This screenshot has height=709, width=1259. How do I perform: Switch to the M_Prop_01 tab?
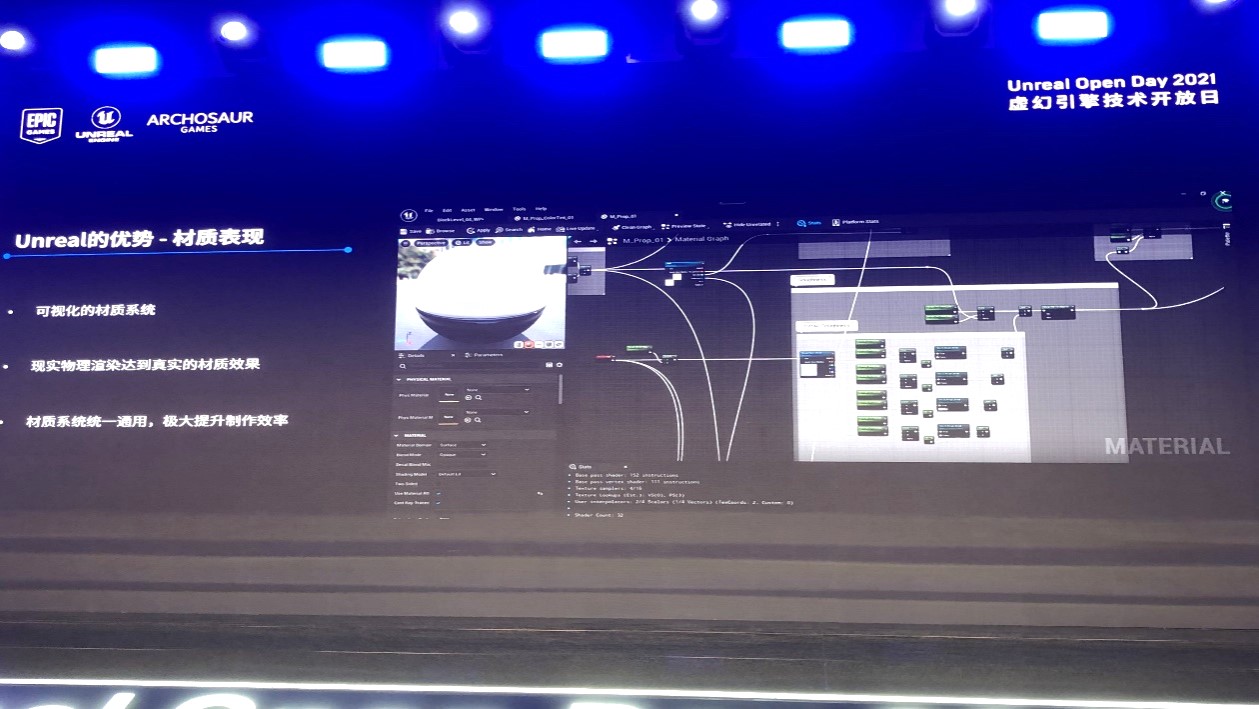click(x=619, y=217)
